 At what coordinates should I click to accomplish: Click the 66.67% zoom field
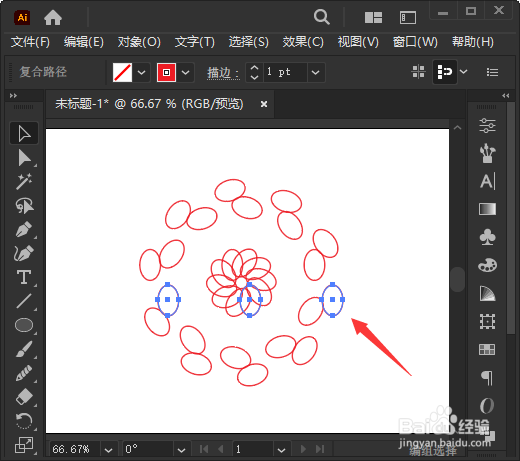pyautogui.click(x=74, y=449)
